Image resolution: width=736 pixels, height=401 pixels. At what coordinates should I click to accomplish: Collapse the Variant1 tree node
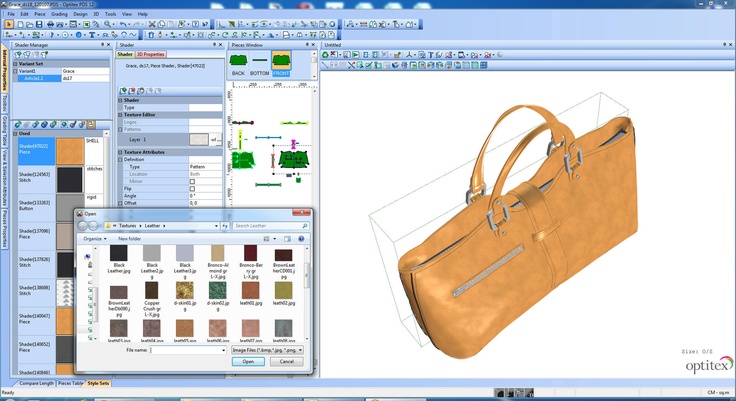tap(15, 71)
